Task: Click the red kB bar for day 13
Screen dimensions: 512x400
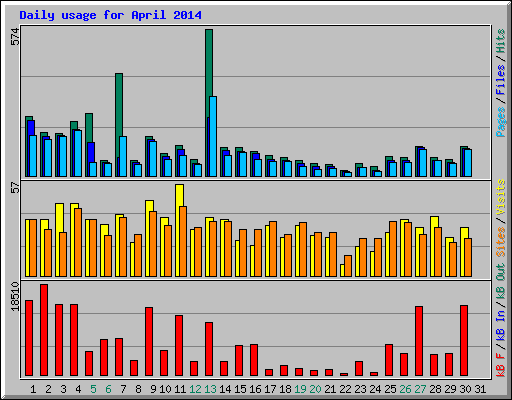Action: 209,349
